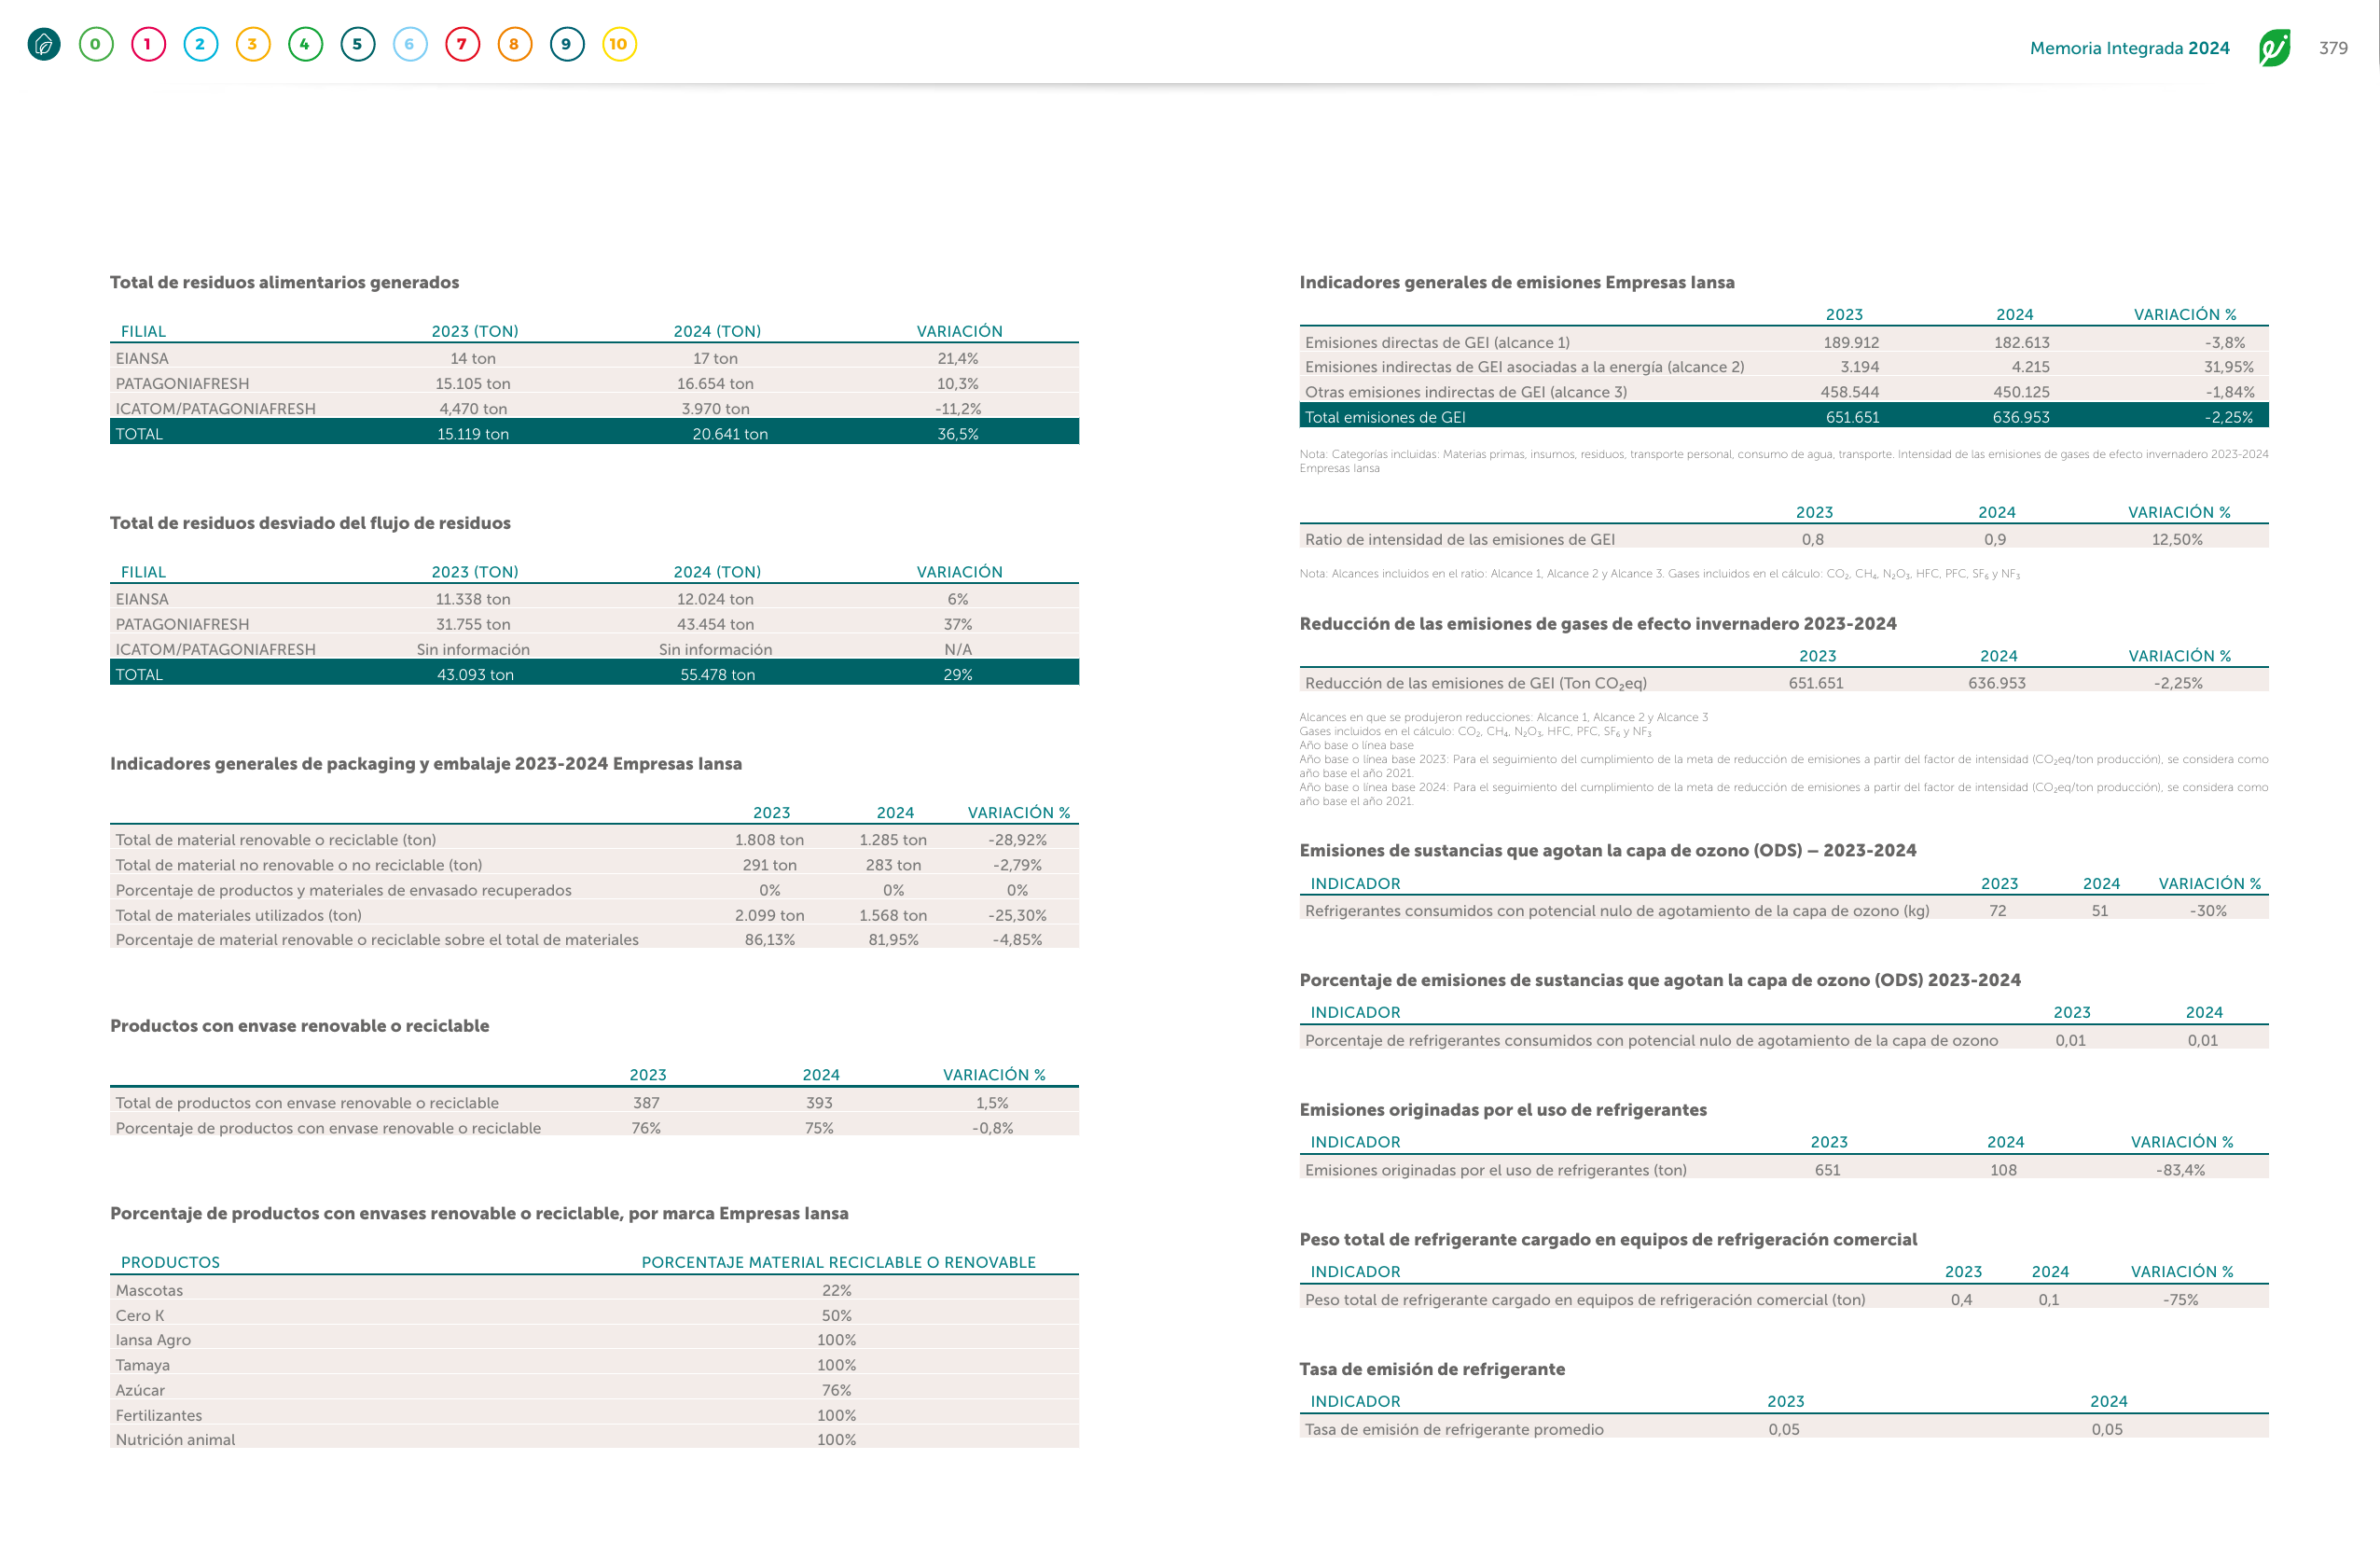The height and width of the screenshot is (1543, 2380).
Task: Click the Cero K 50% value
Action: pos(836,1315)
